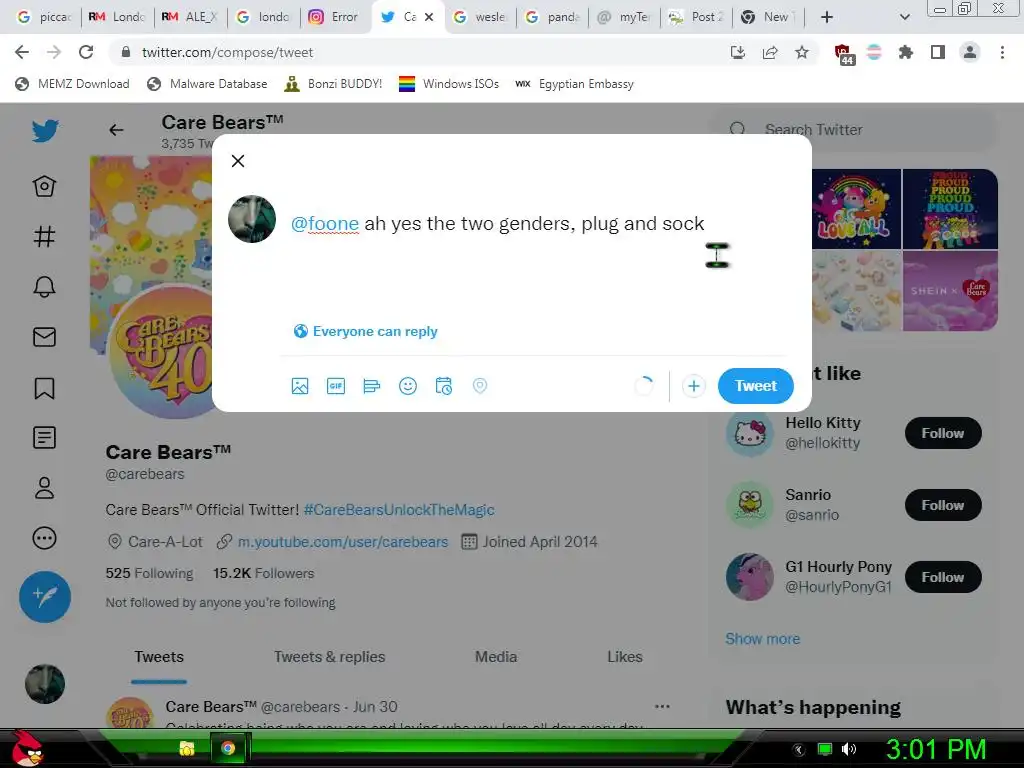Image resolution: width=1024 pixels, height=768 pixels.
Task: Open Hello Kitty profile avatar
Action: 750,433
